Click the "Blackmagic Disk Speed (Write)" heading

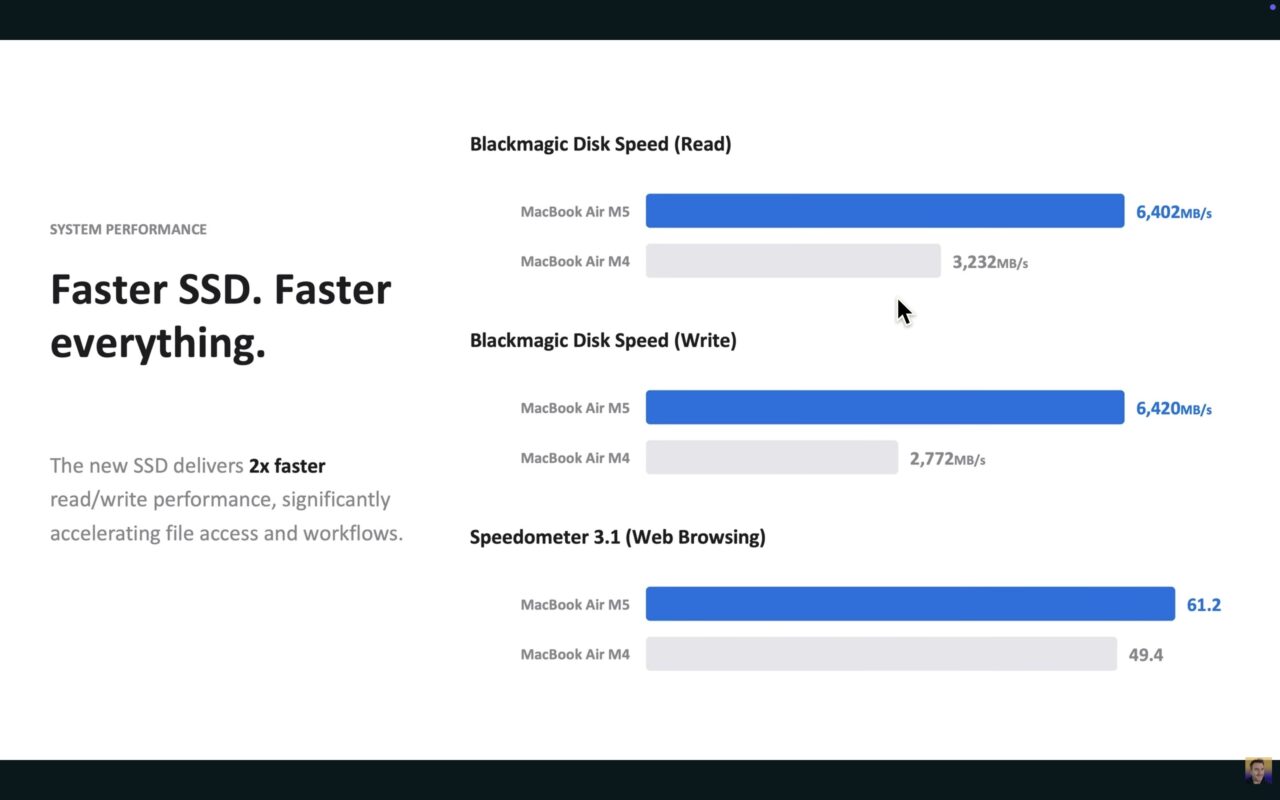603,341
